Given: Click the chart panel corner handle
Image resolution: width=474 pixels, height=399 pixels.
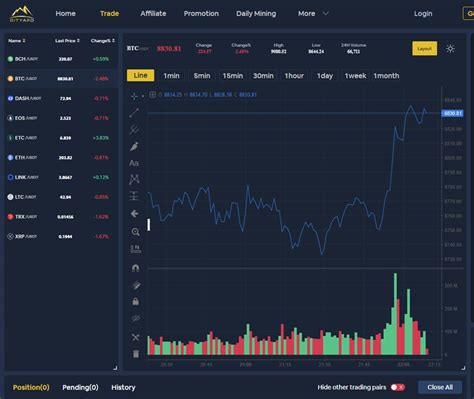Looking at the screenshot, I should pos(463,368).
